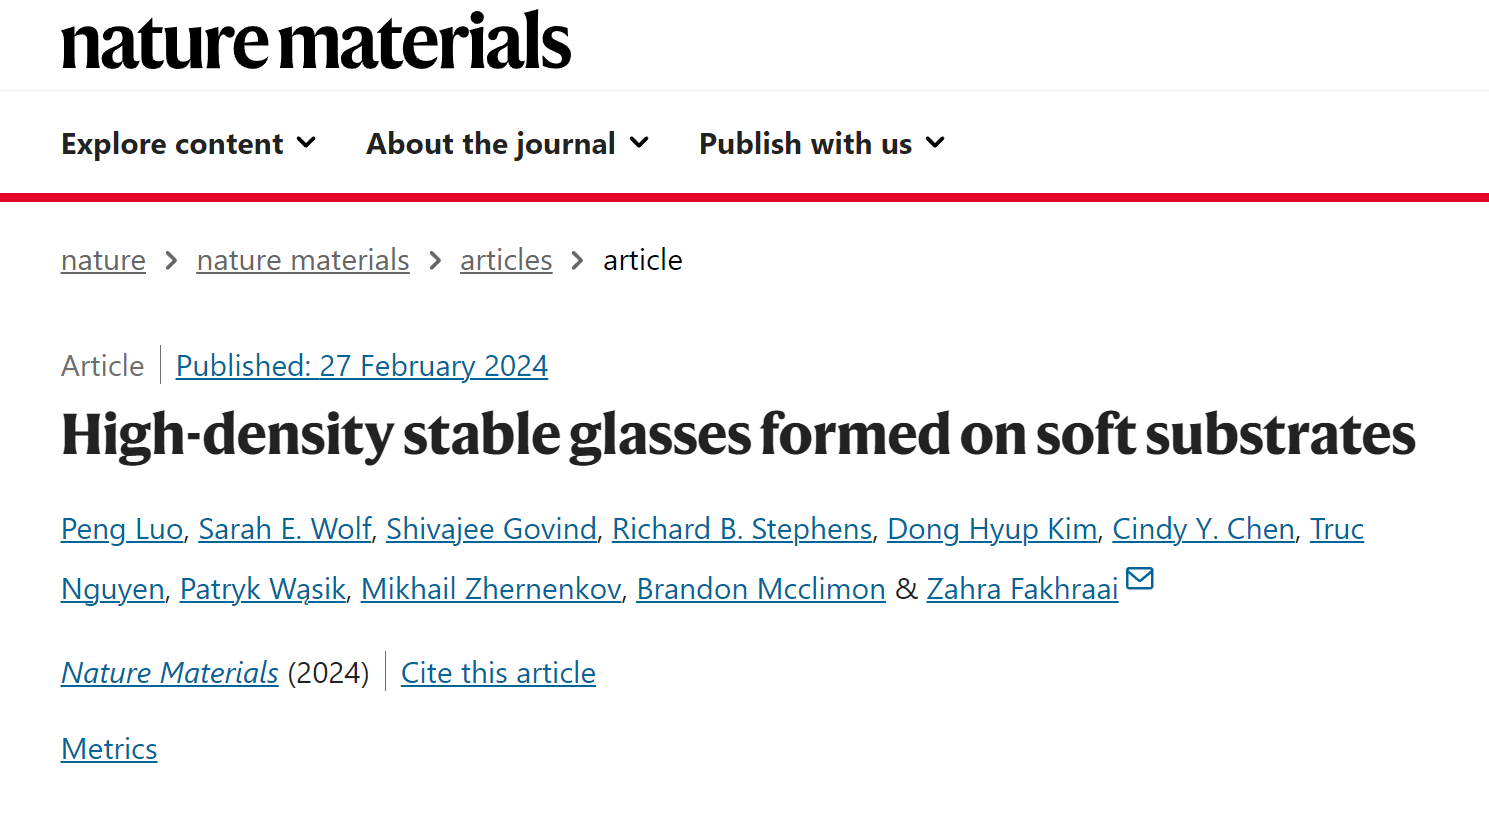View the article Metrics
The height and width of the screenshot is (816, 1489).
point(109,749)
